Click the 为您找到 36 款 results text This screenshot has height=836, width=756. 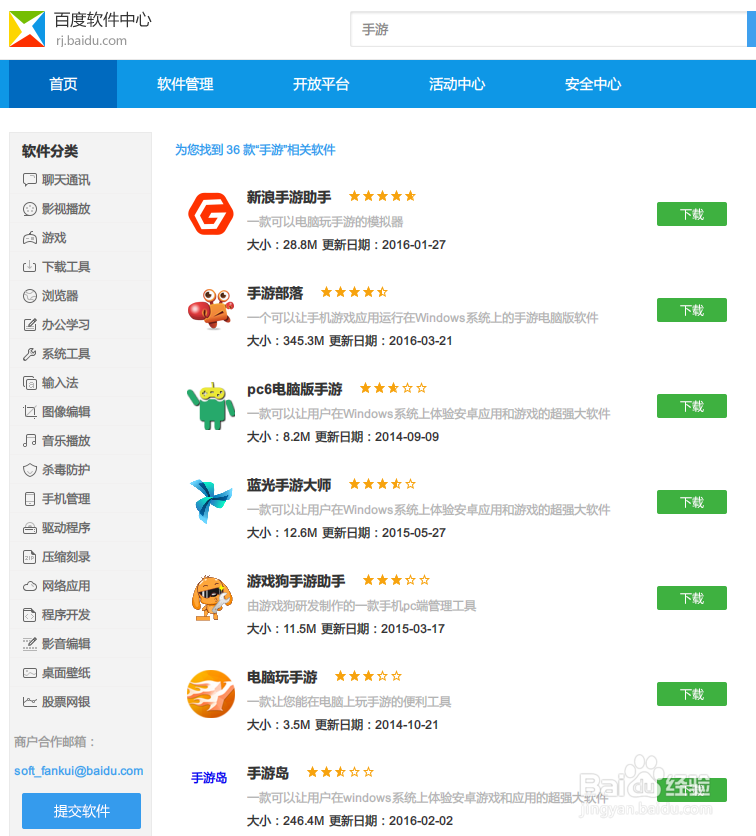(x=255, y=150)
